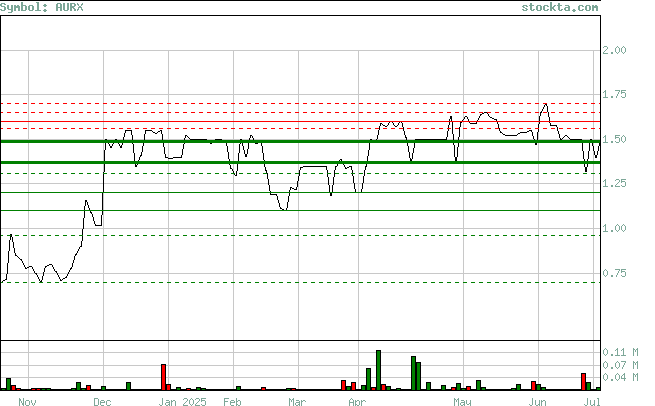Click the red volume bar in late June
This screenshot has width=655, height=406.
tap(584, 382)
